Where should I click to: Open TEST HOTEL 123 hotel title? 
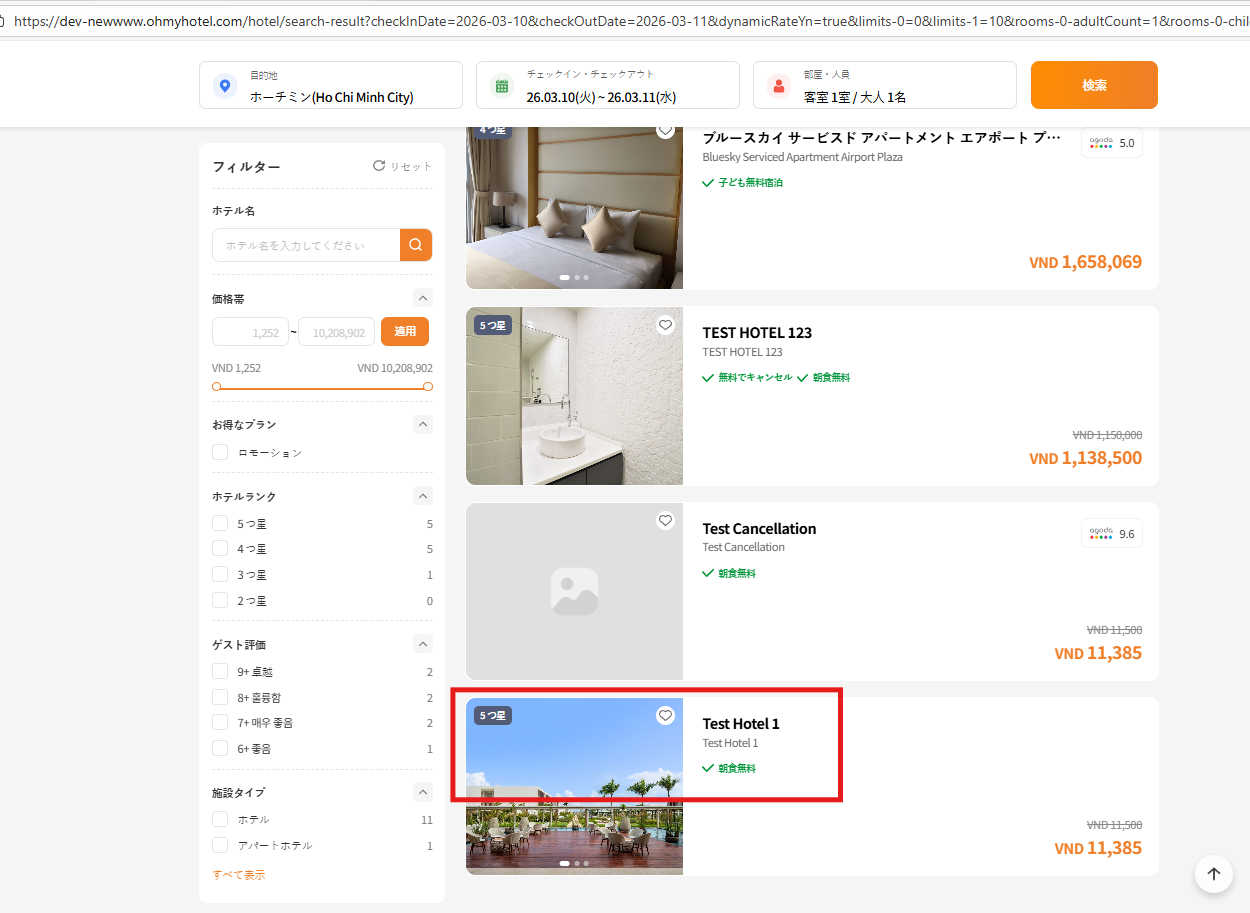757,333
